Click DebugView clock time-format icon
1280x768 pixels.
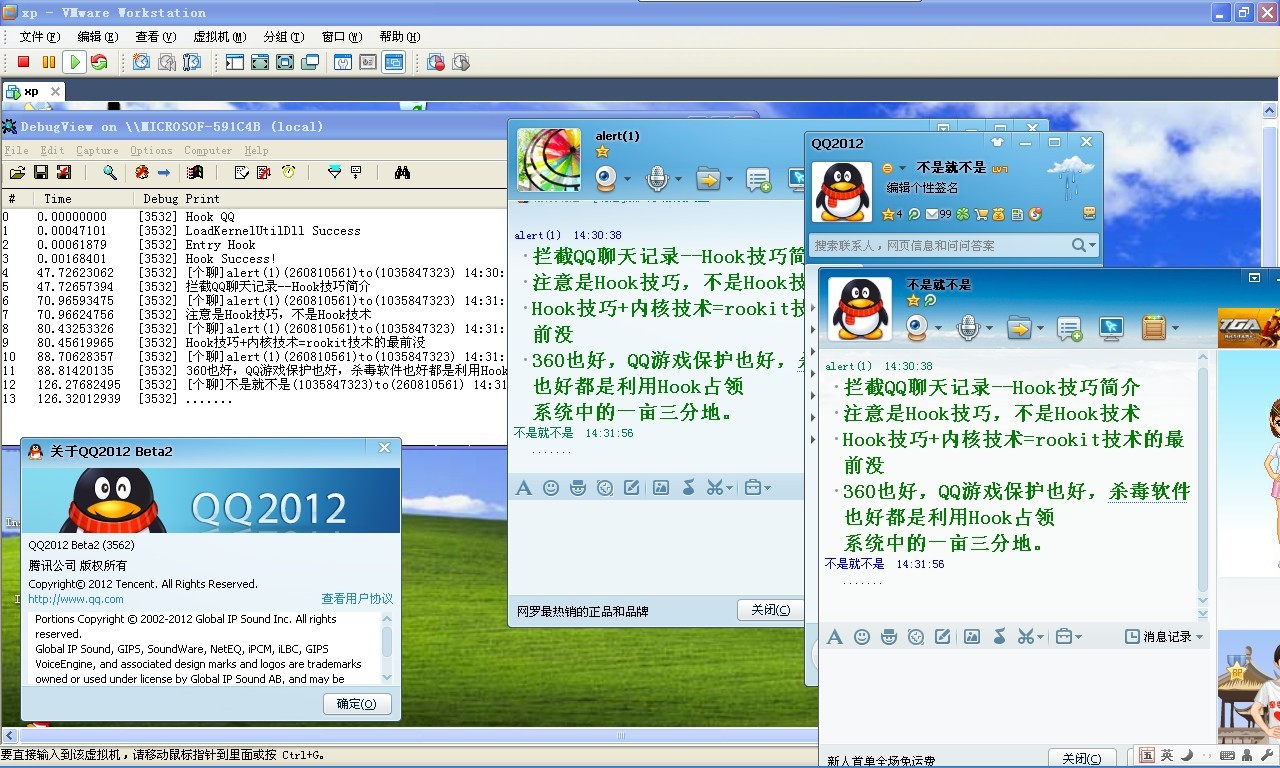(x=288, y=173)
